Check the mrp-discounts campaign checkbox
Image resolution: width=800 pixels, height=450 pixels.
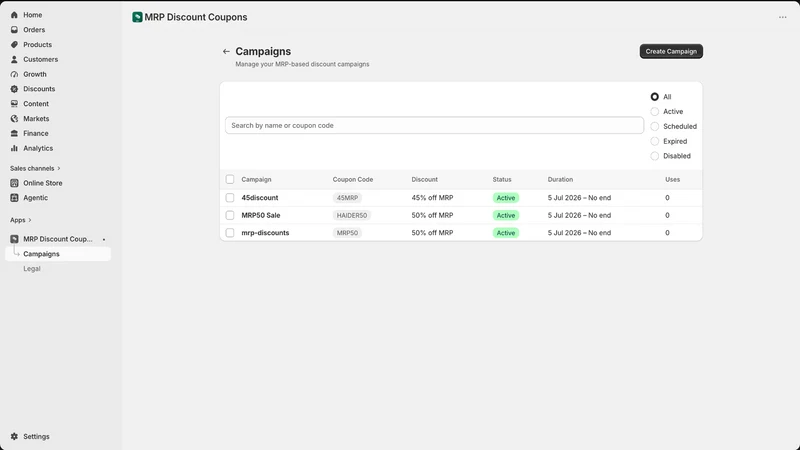pyautogui.click(x=230, y=233)
